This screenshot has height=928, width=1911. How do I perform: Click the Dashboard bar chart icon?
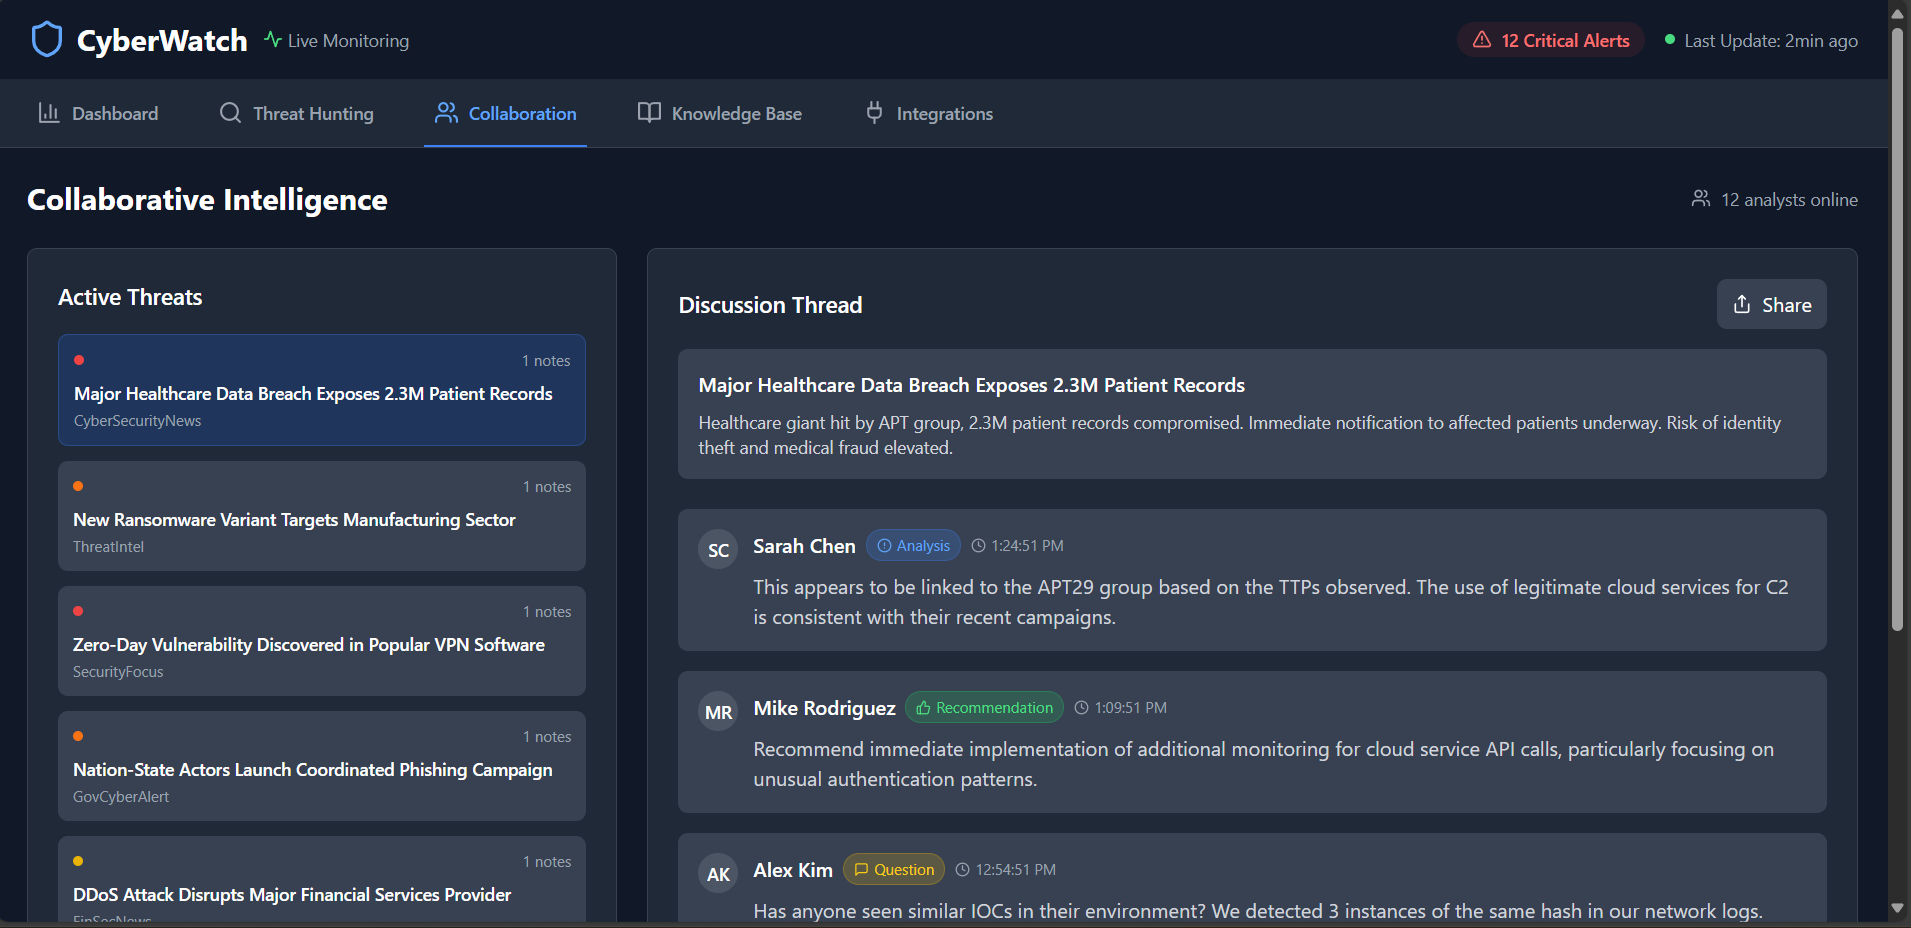(x=49, y=113)
